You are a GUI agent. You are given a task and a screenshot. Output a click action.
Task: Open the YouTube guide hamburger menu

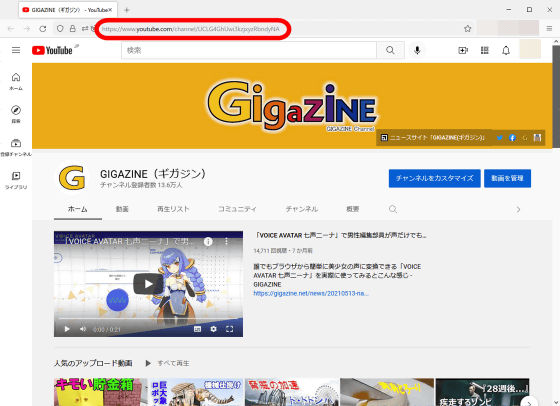(16, 50)
